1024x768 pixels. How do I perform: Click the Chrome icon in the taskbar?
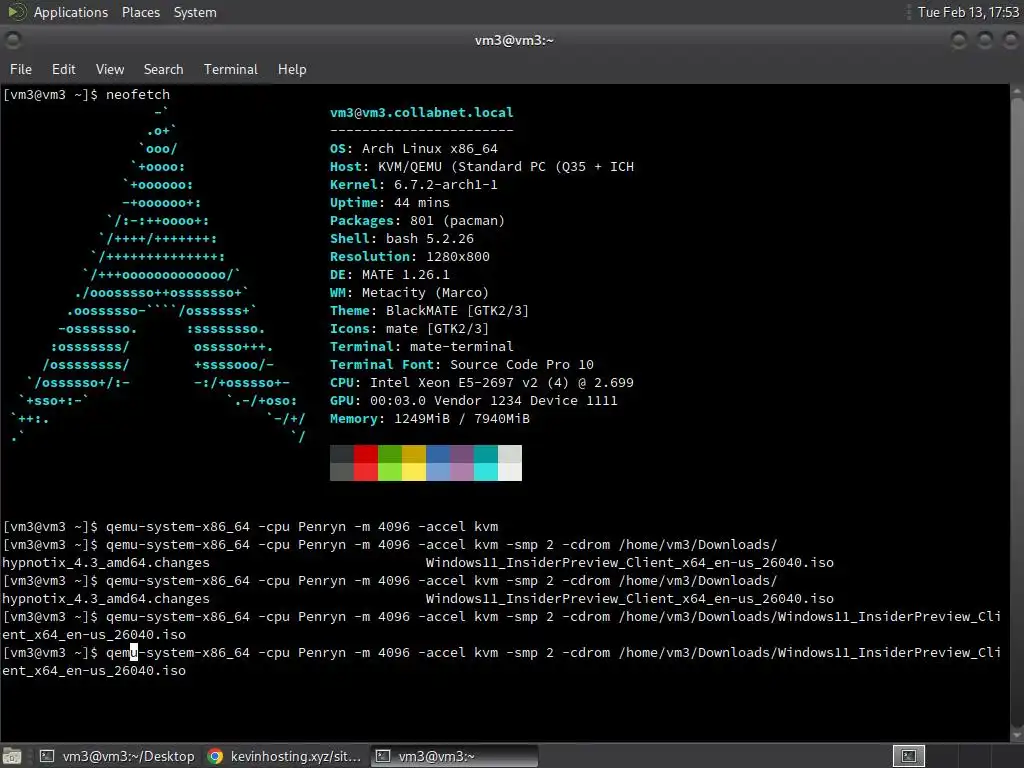coord(215,756)
